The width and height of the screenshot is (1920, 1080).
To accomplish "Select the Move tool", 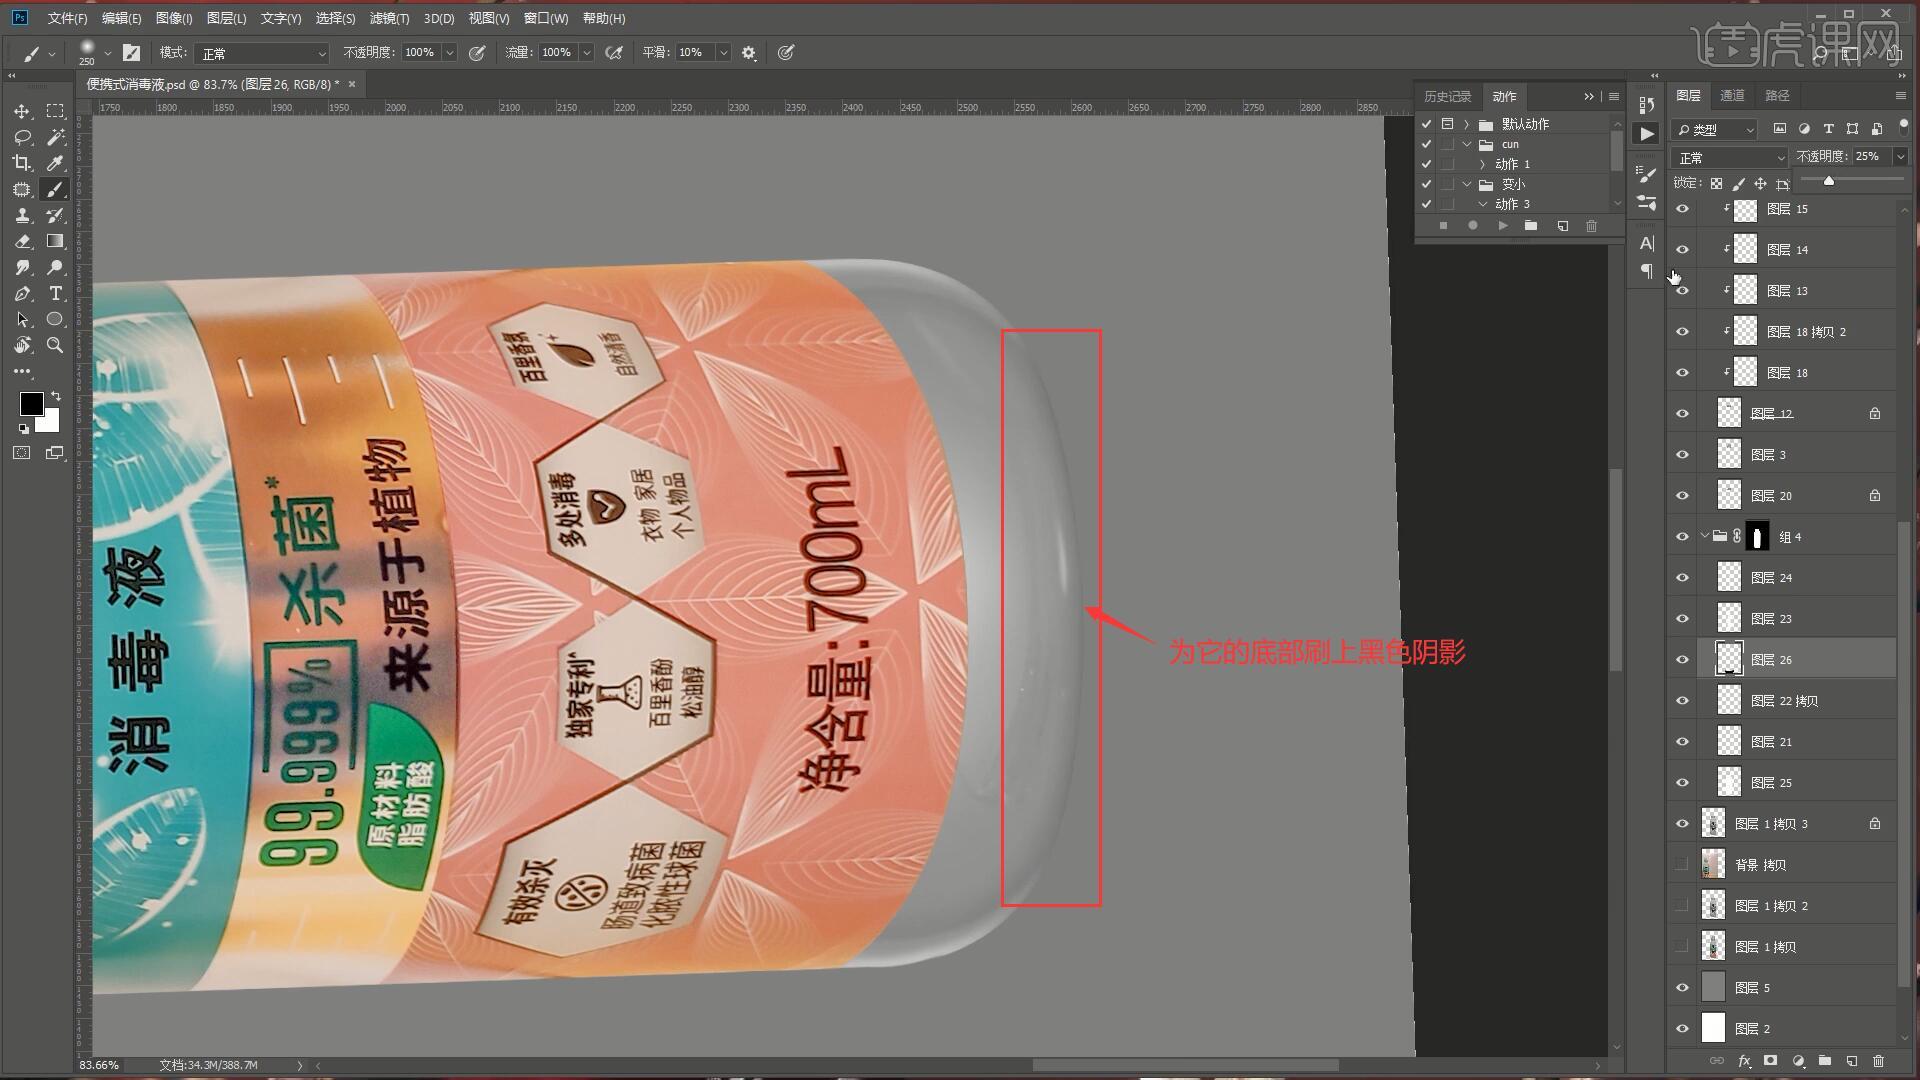I will pyautogui.click(x=22, y=111).
